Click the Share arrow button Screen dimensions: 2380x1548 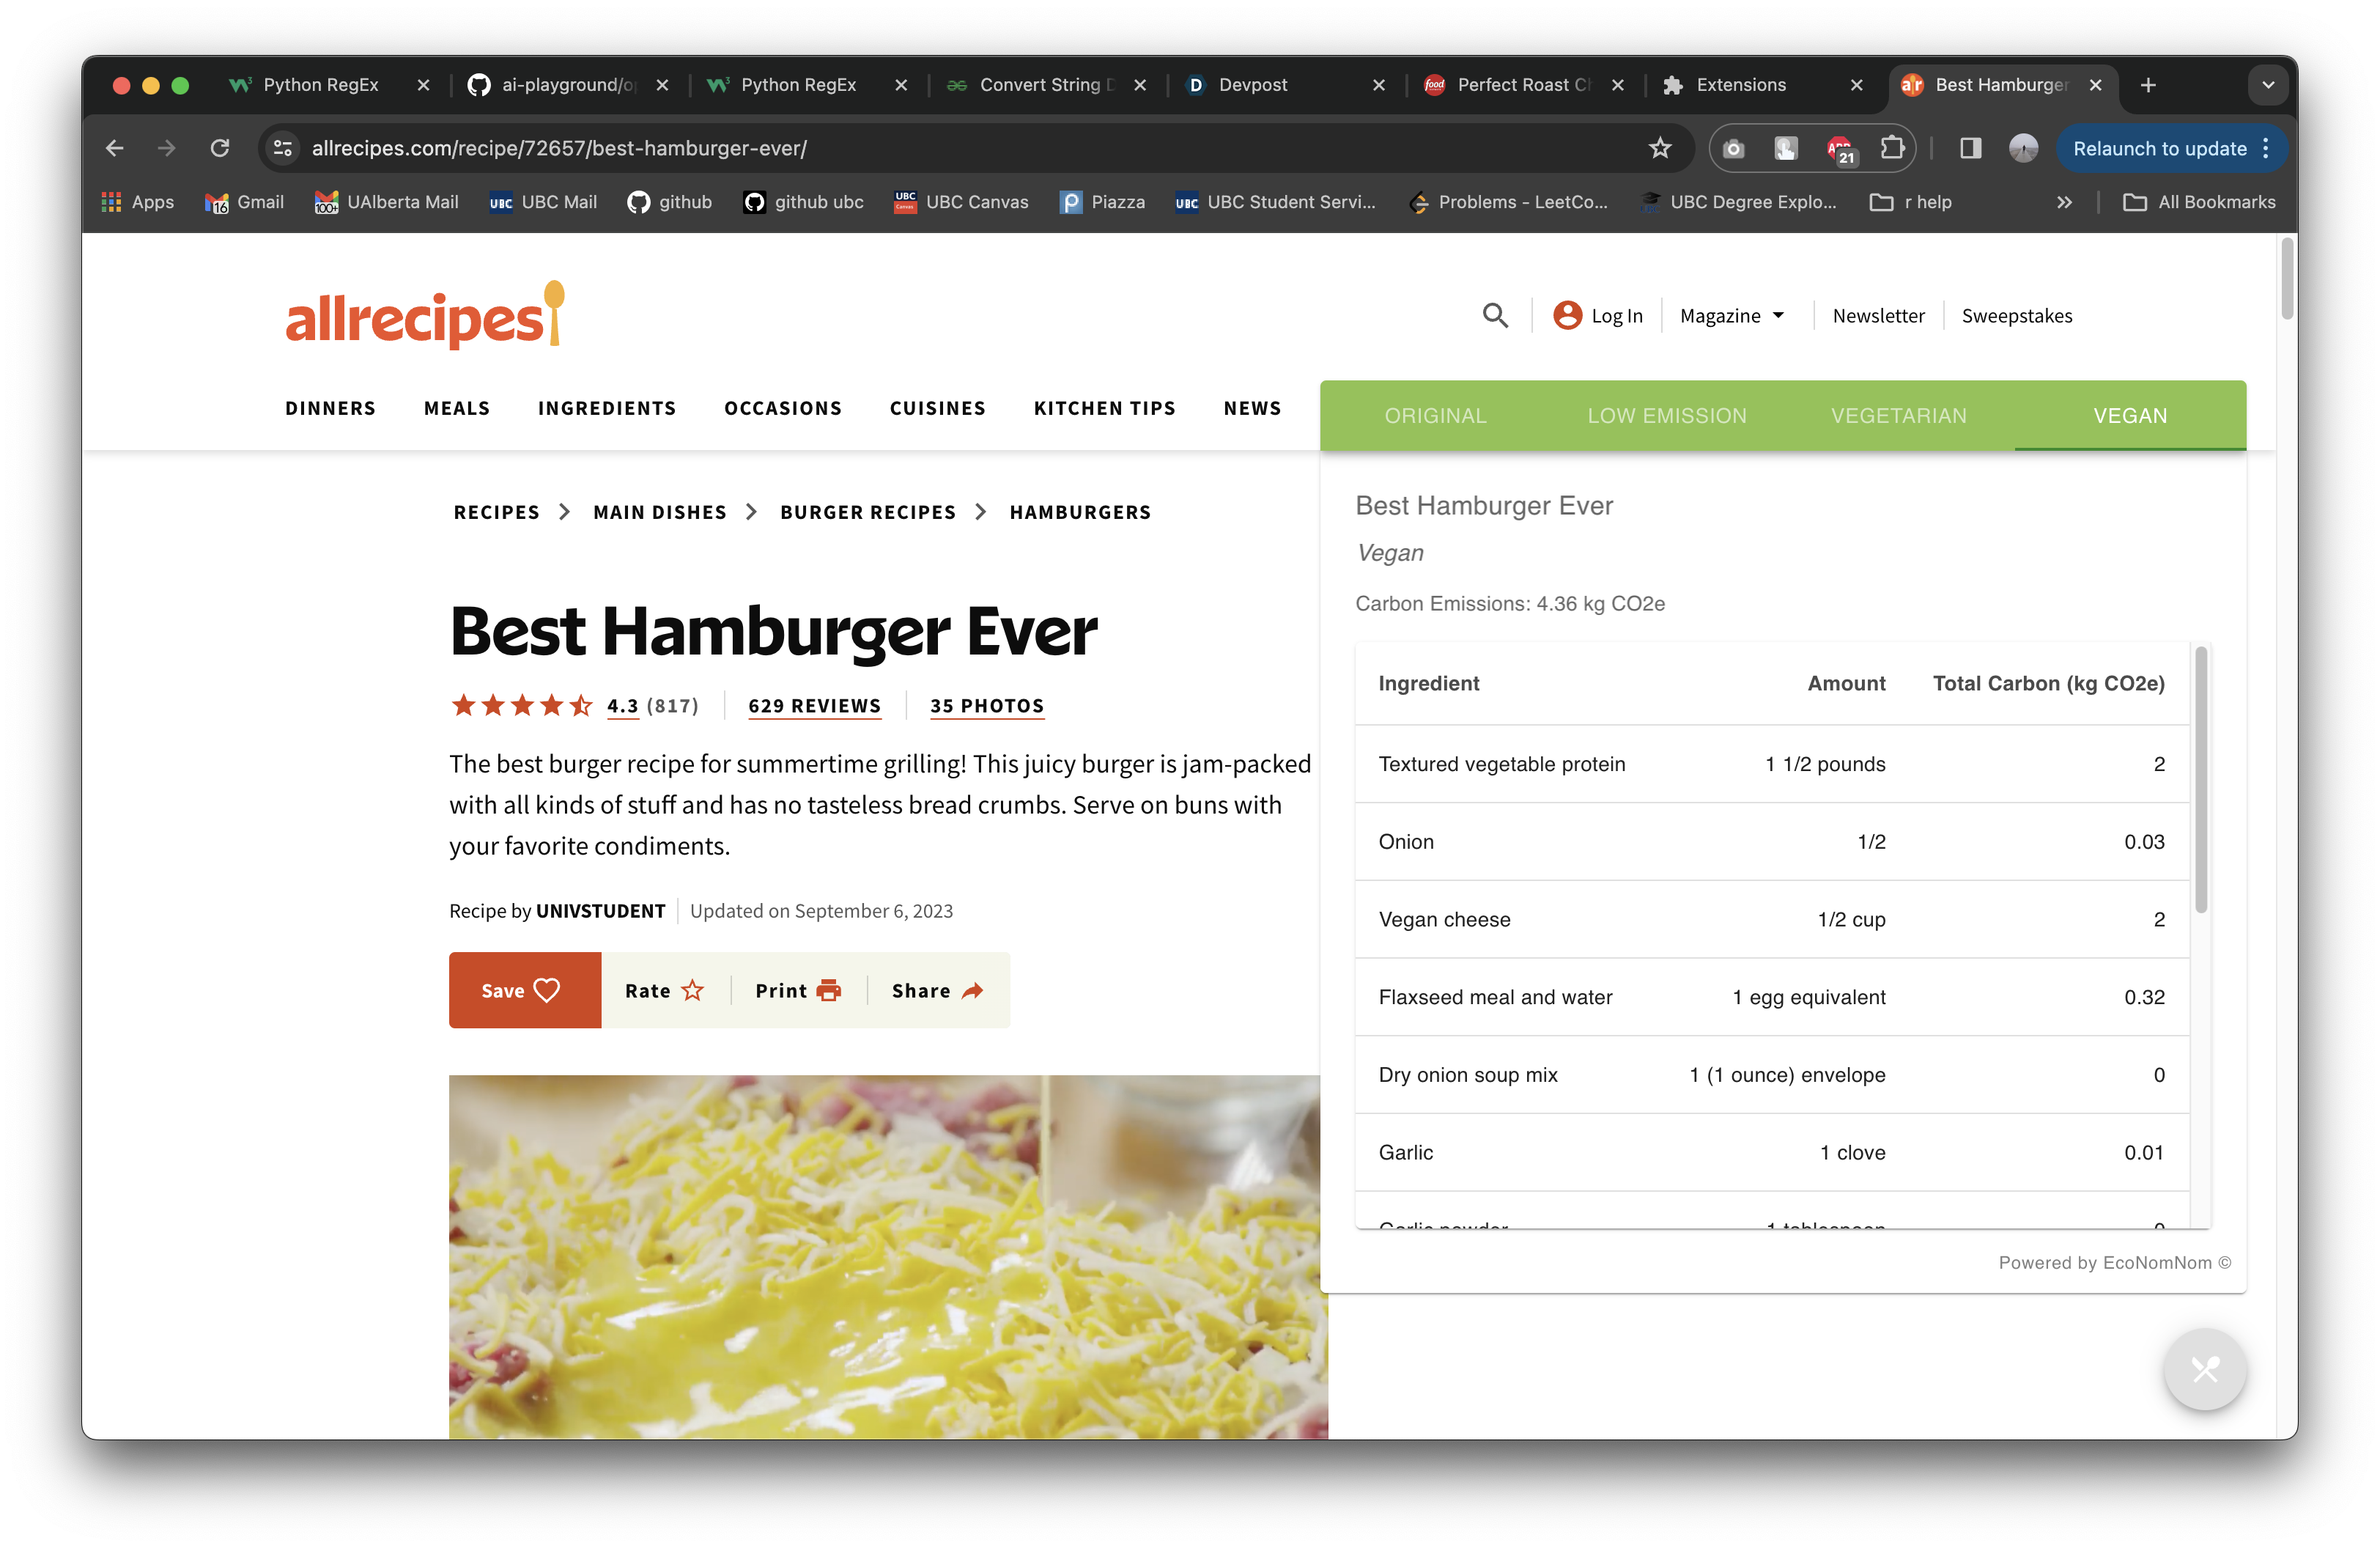pyautogui.click(x=937, y=990)
